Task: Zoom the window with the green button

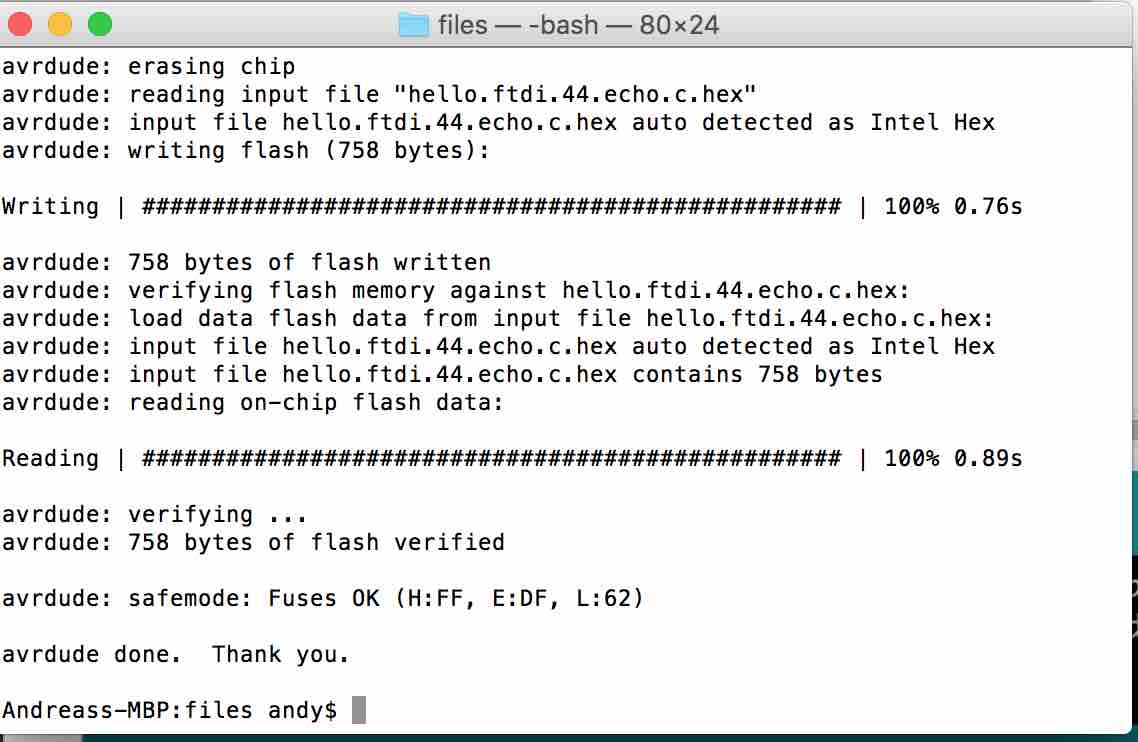Action: pos(100,25)
